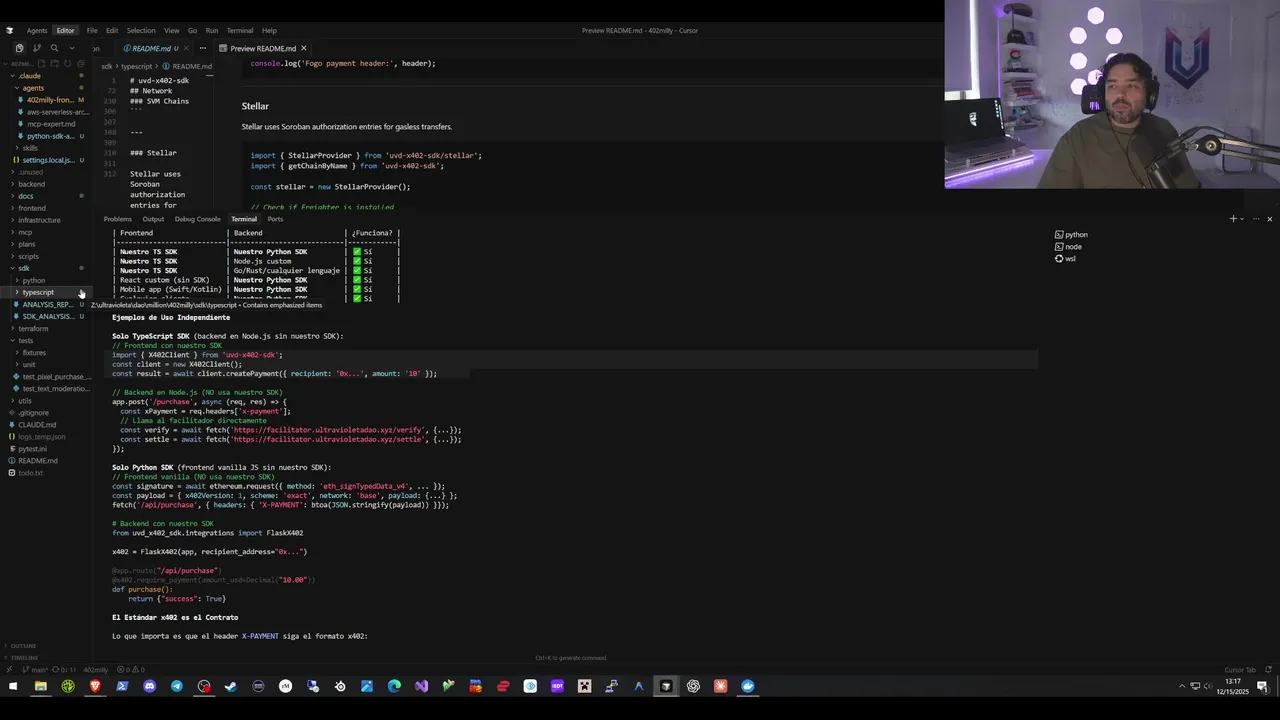Open the editor group more actions ellipsis
Viewport: 1280px width, 720px height.
coord(203,48)
